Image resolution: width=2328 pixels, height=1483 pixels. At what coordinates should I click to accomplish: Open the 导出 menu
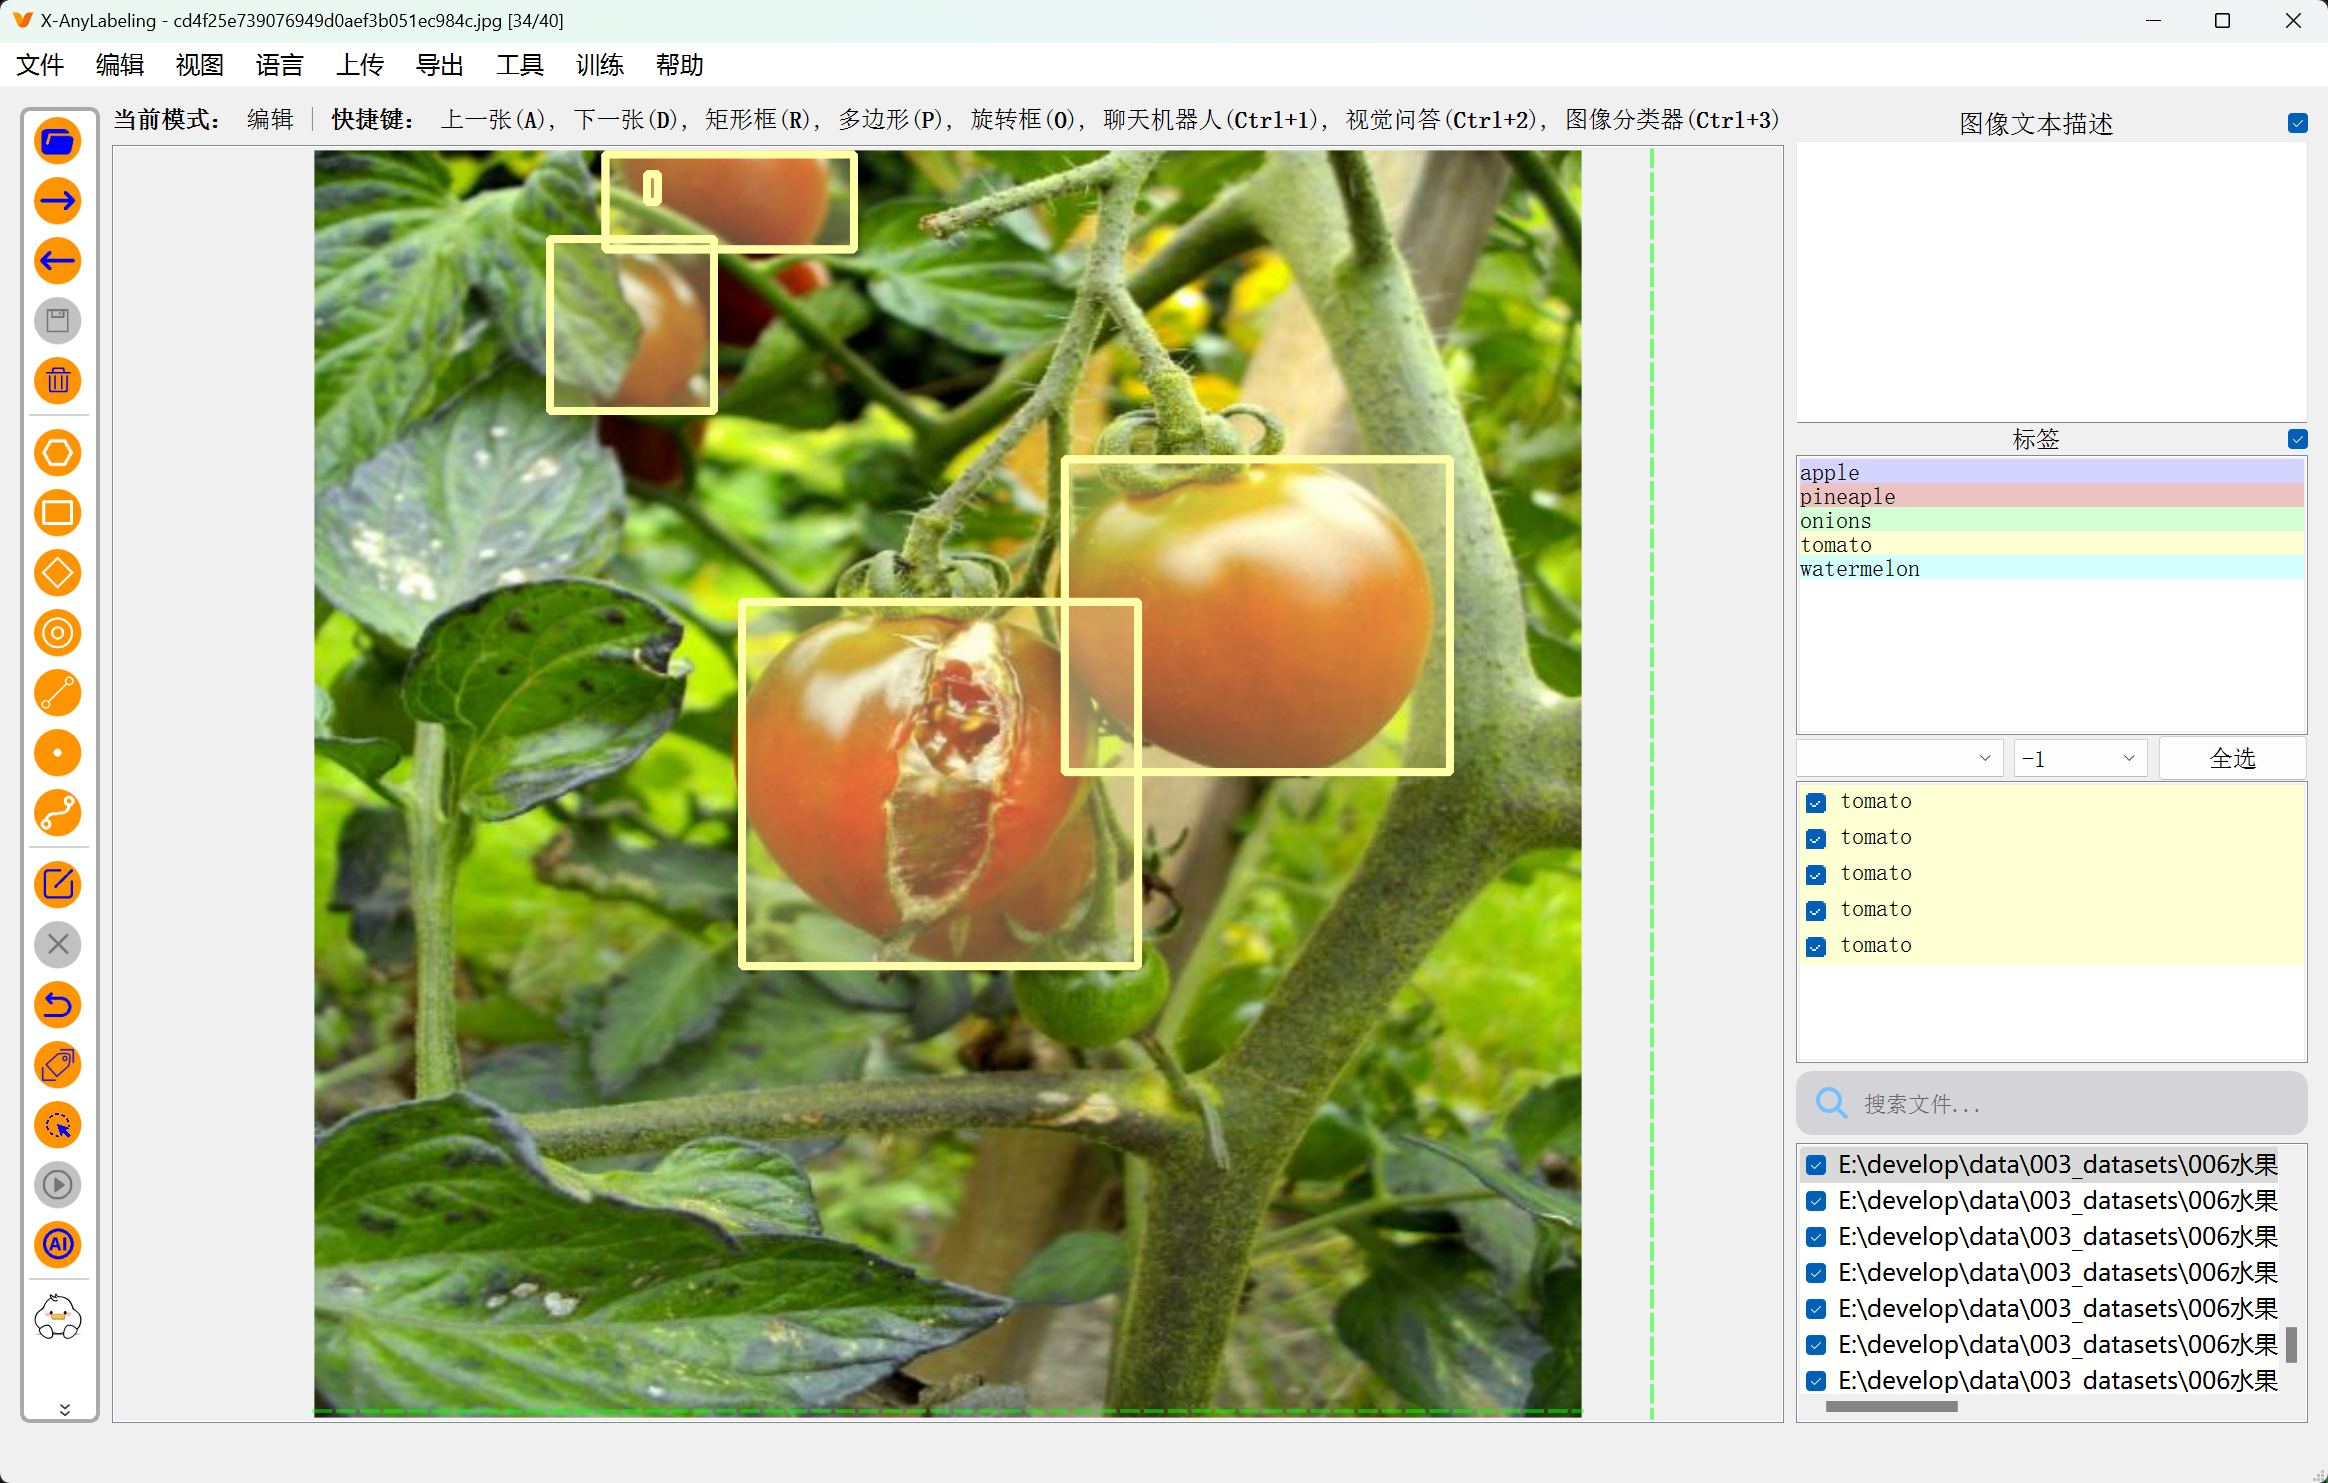439,65
